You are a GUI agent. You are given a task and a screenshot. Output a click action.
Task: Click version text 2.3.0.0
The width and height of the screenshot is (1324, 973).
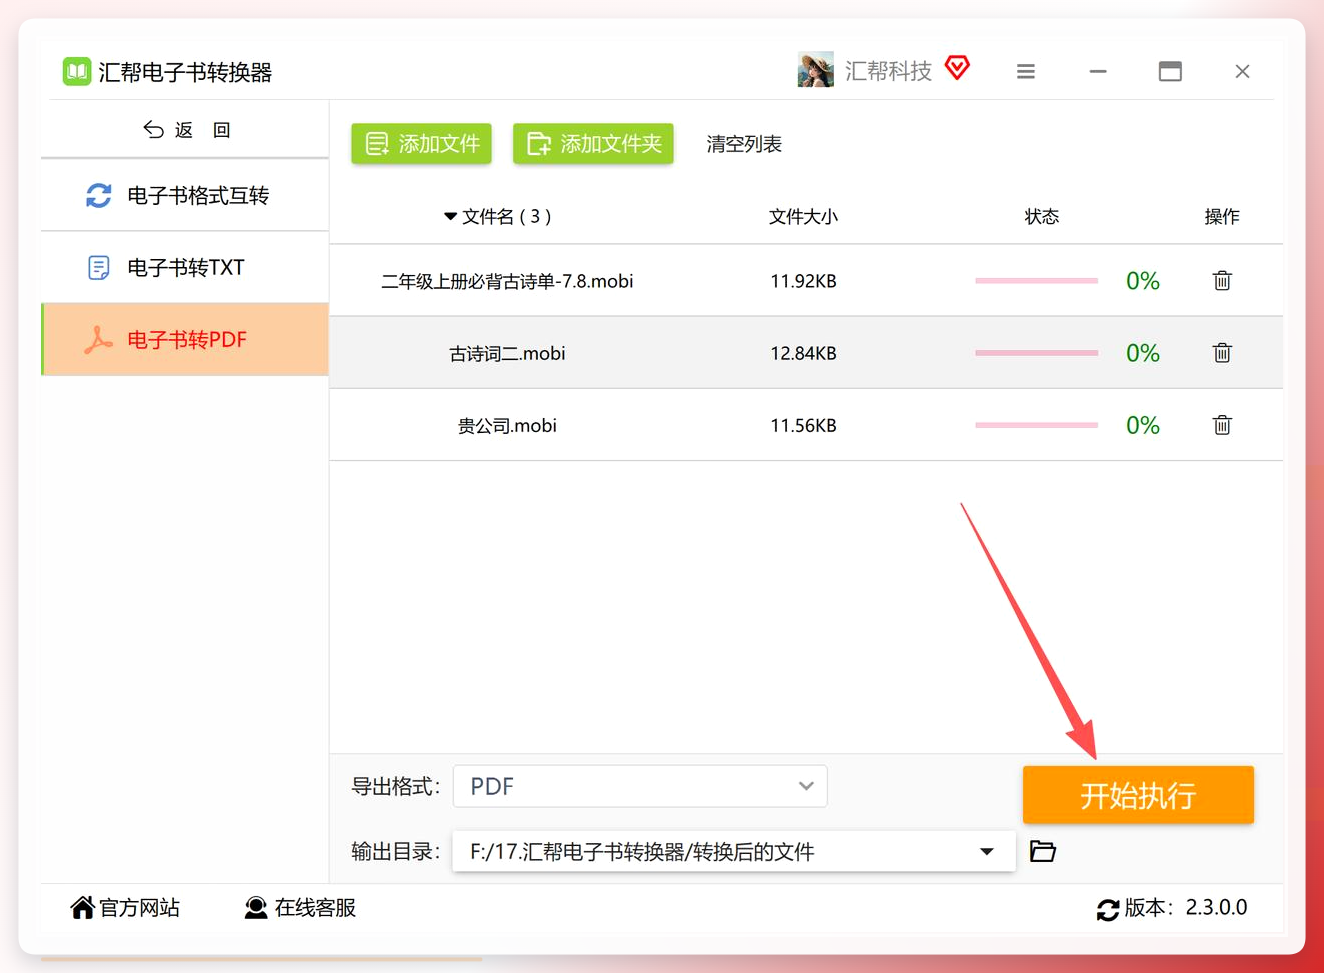click(1216, 907)
